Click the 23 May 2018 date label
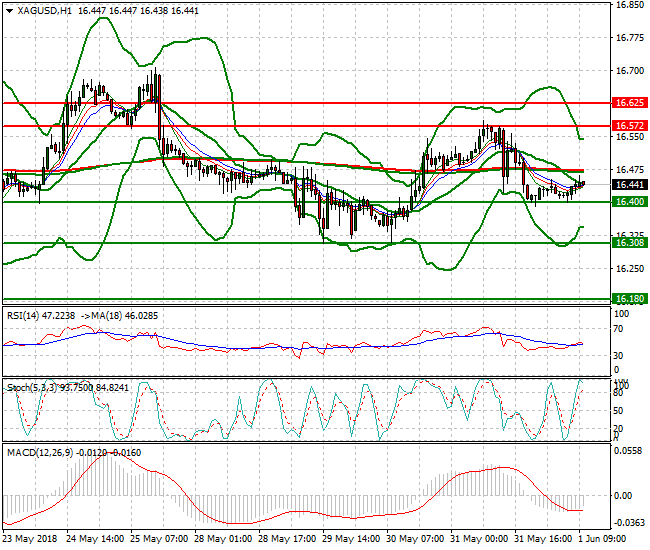650x550 pixels. pyautogui.click(x=30, y=538)
